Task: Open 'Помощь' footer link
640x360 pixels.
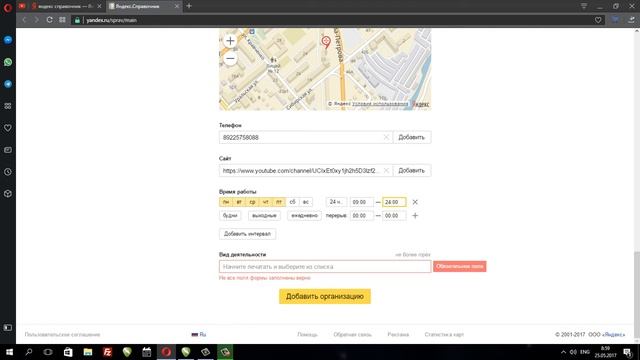Action: click(307, 334)
